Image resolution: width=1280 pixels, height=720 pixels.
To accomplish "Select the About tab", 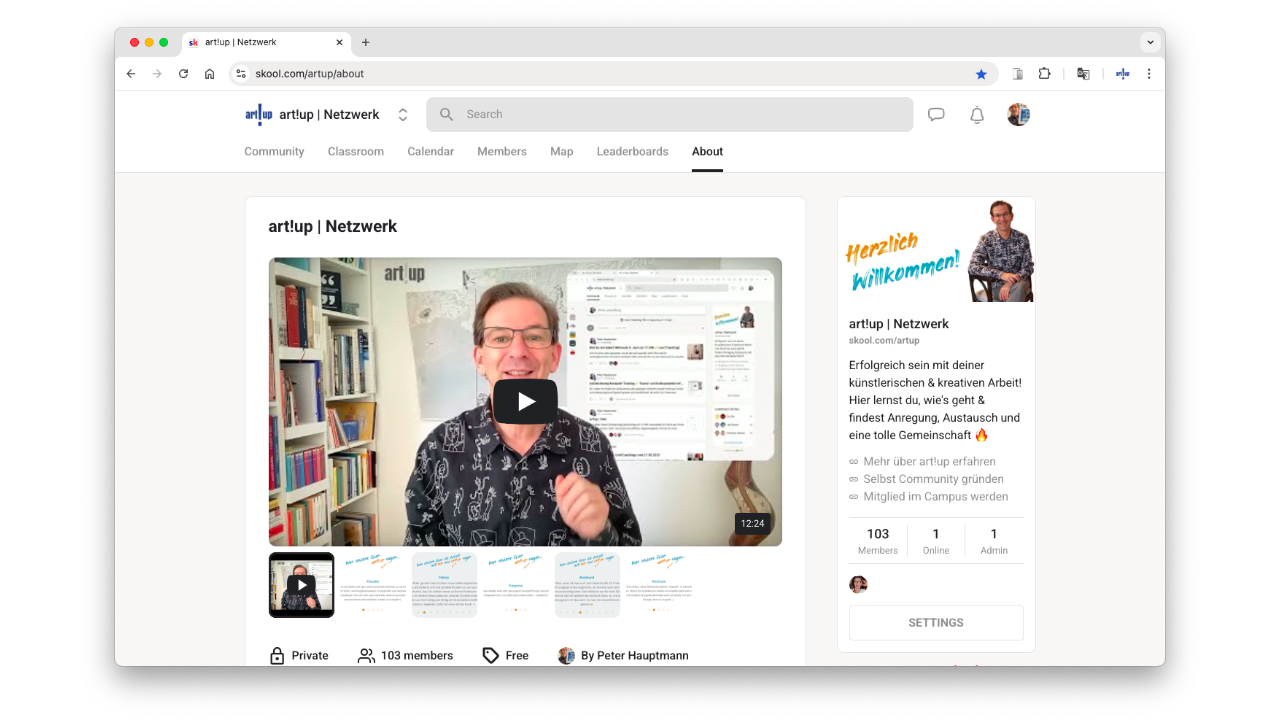I will (x=707, y=152).
